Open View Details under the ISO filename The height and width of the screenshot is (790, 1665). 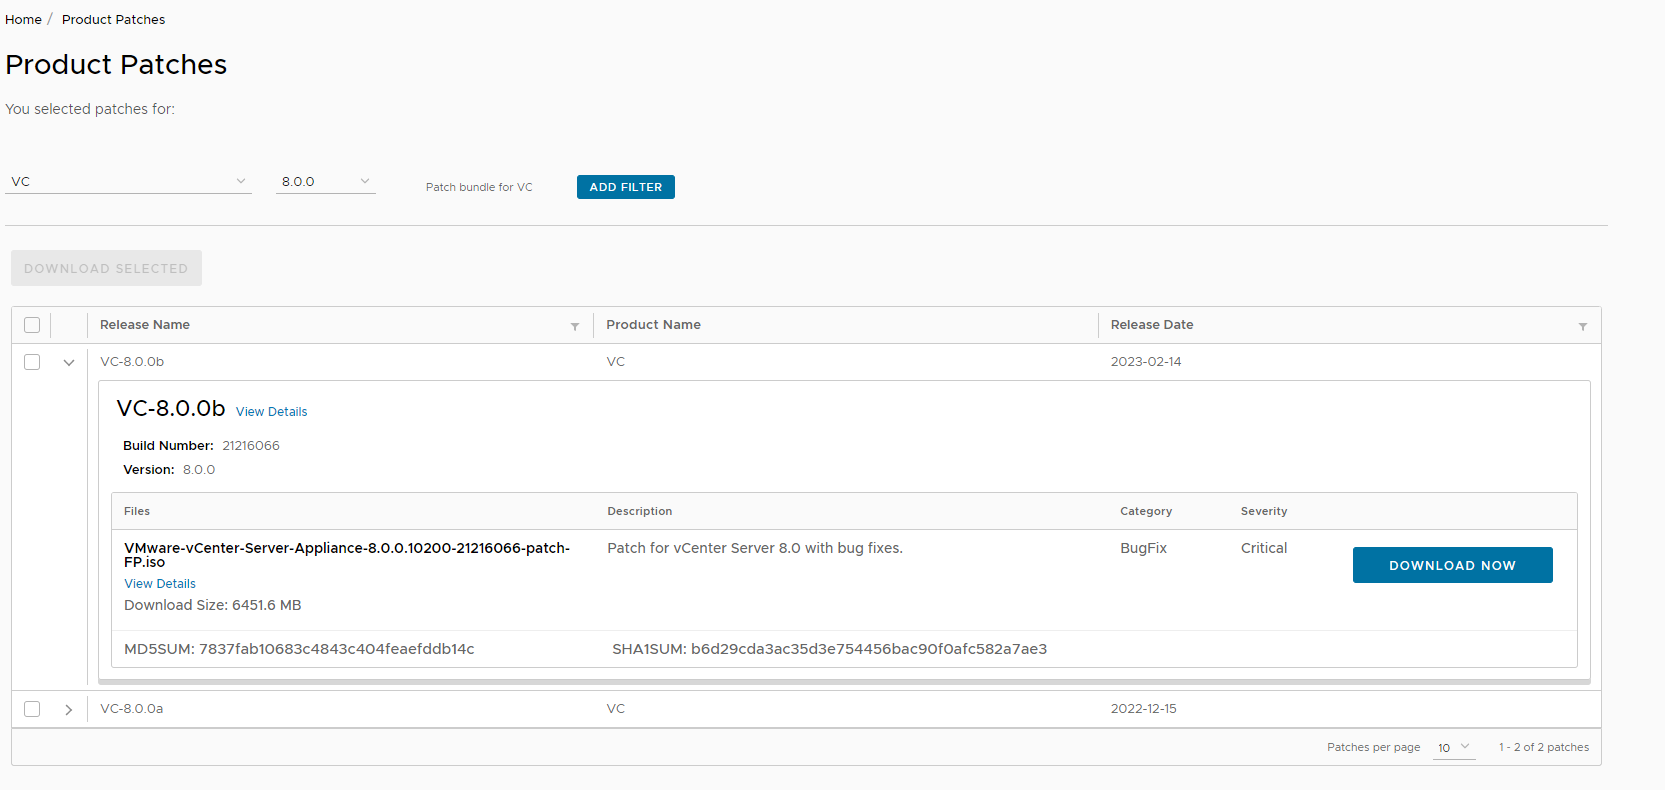(x=160, y=583)
